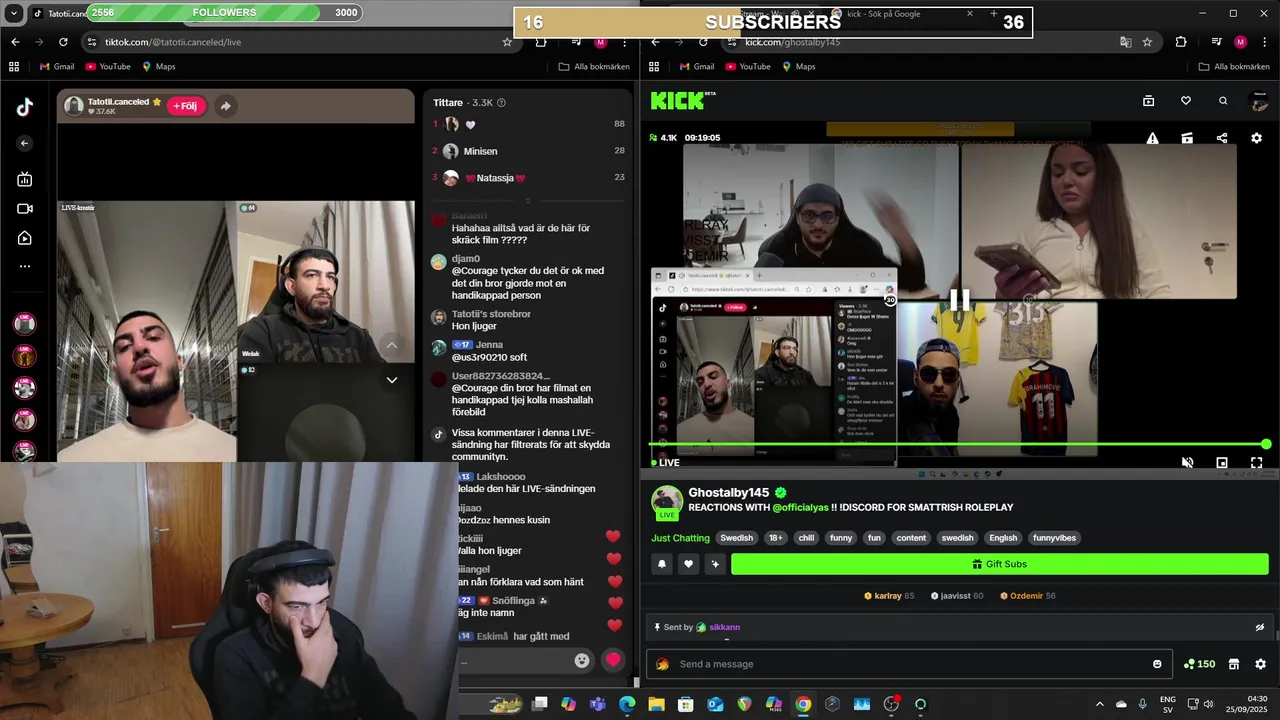
Task: Show hidden icons in Windows system tray
Action: (x=1100, y=704)
